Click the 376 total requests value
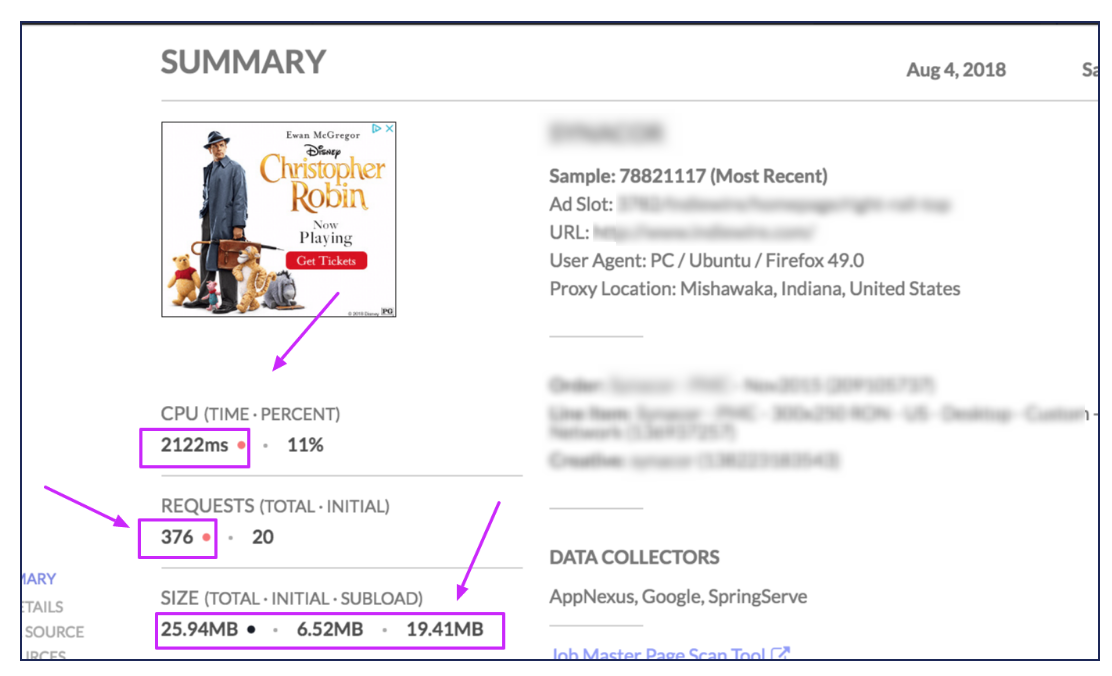1112x676 pixels. pyautogui.click(x=177, y=537)
